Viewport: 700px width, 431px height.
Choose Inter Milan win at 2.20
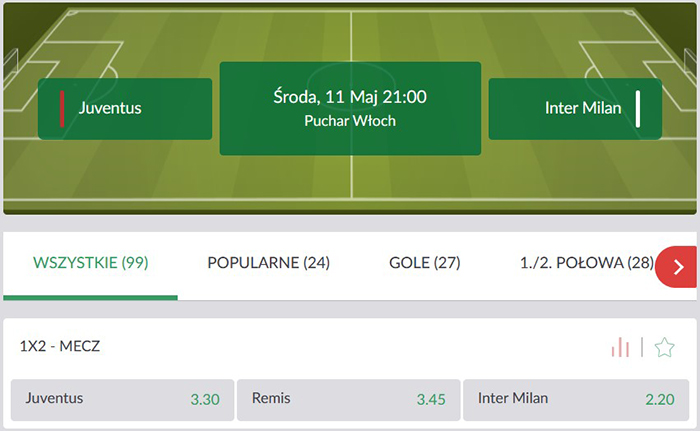coord(576,399)
